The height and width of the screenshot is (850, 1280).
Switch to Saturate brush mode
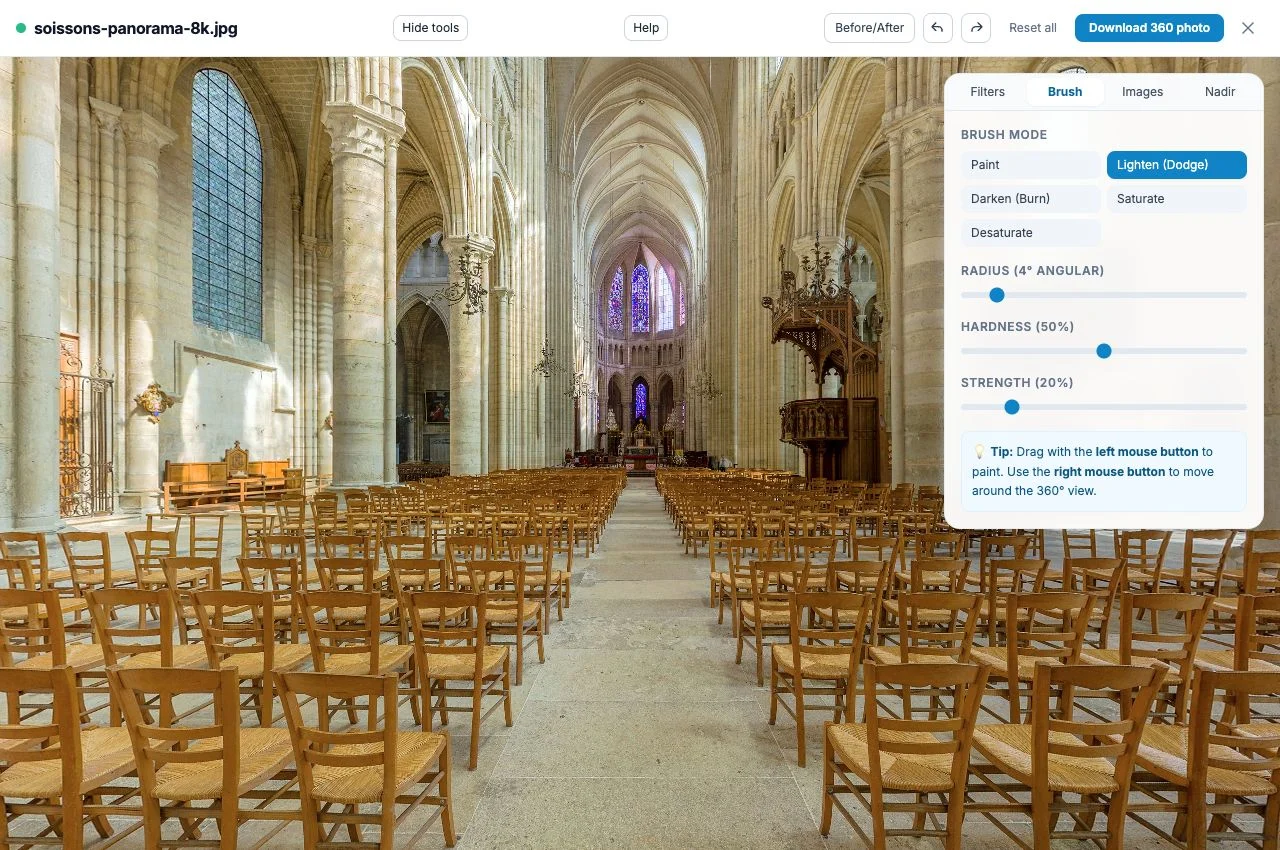click(1177, 199)
